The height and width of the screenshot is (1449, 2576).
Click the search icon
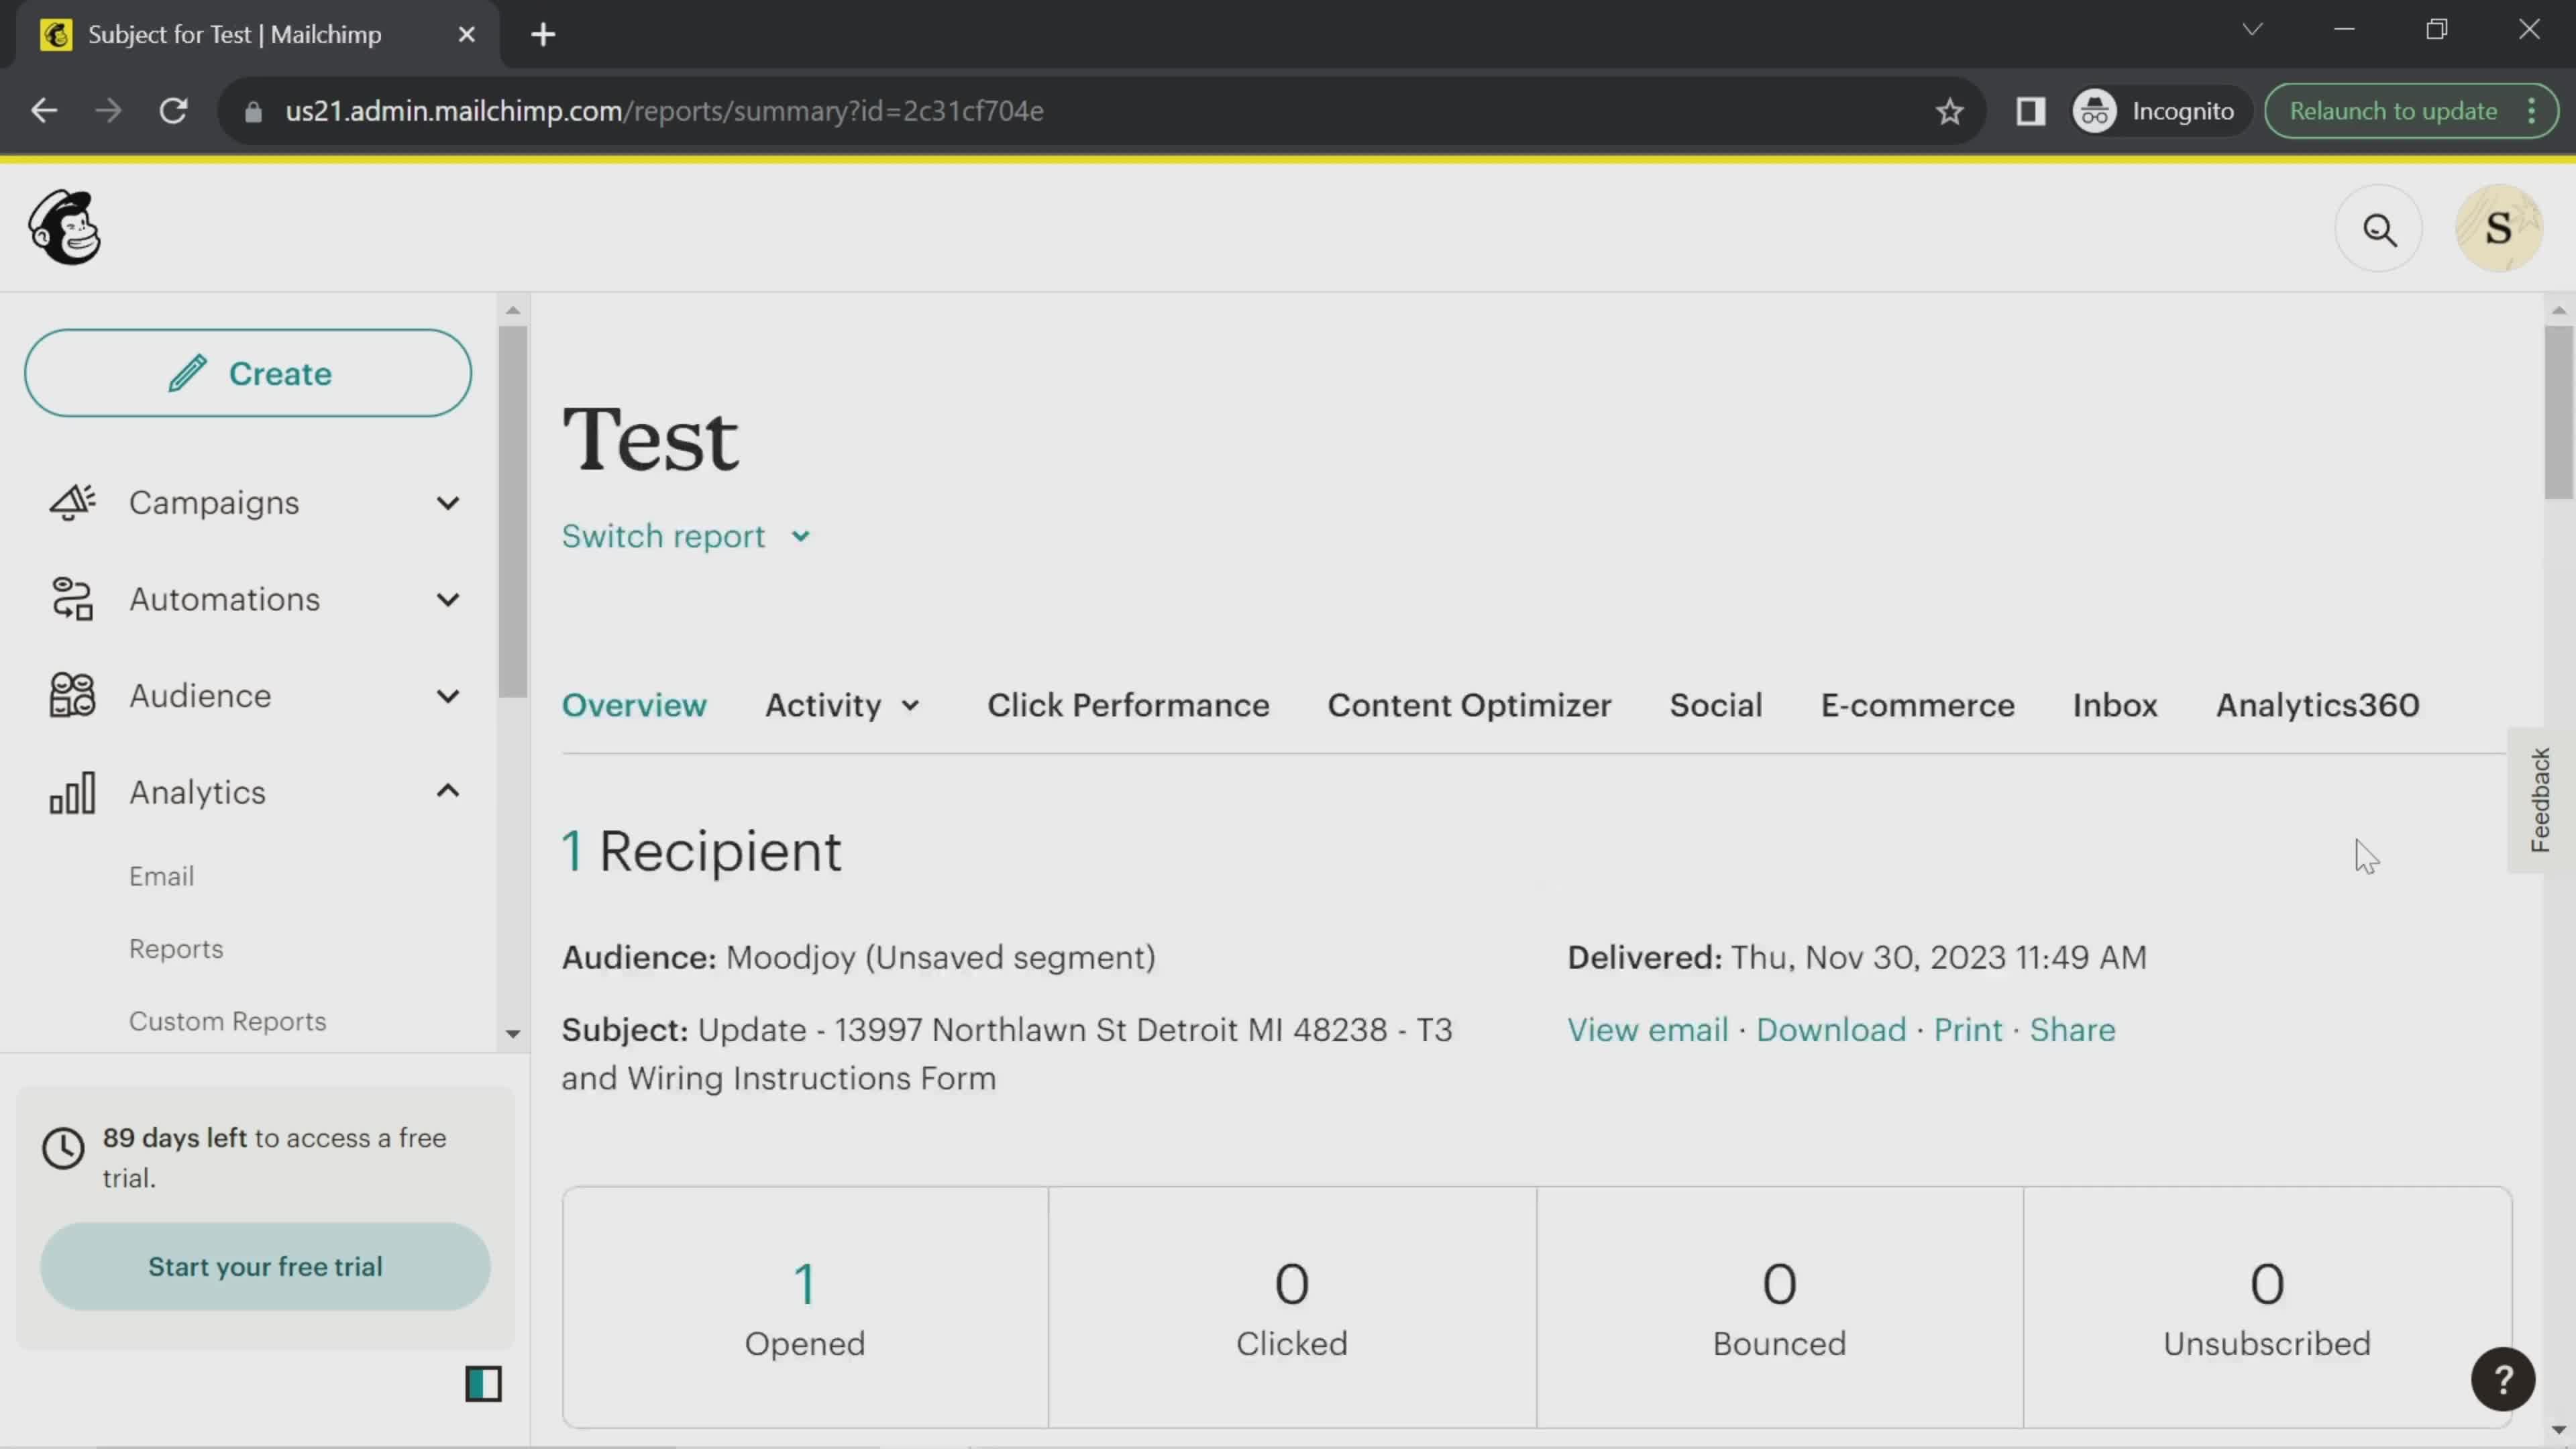tap(2379, 228)
